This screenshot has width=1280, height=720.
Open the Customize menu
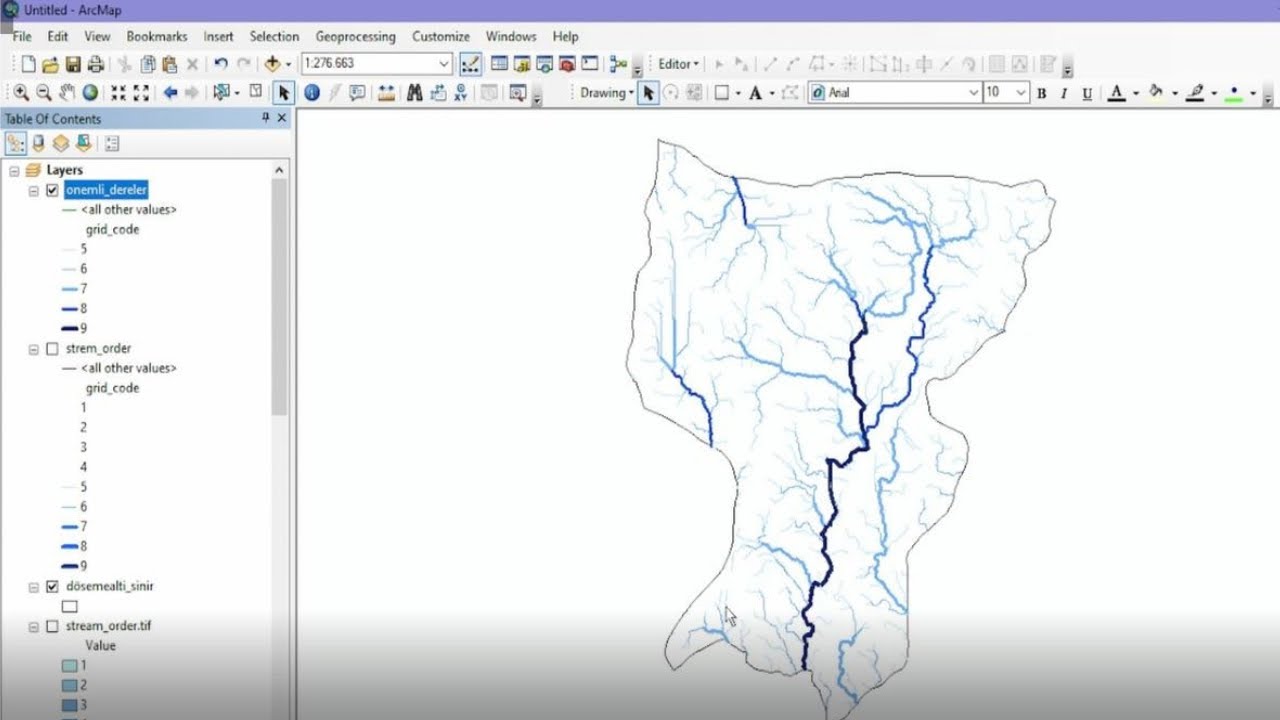[x=441, y=37]
